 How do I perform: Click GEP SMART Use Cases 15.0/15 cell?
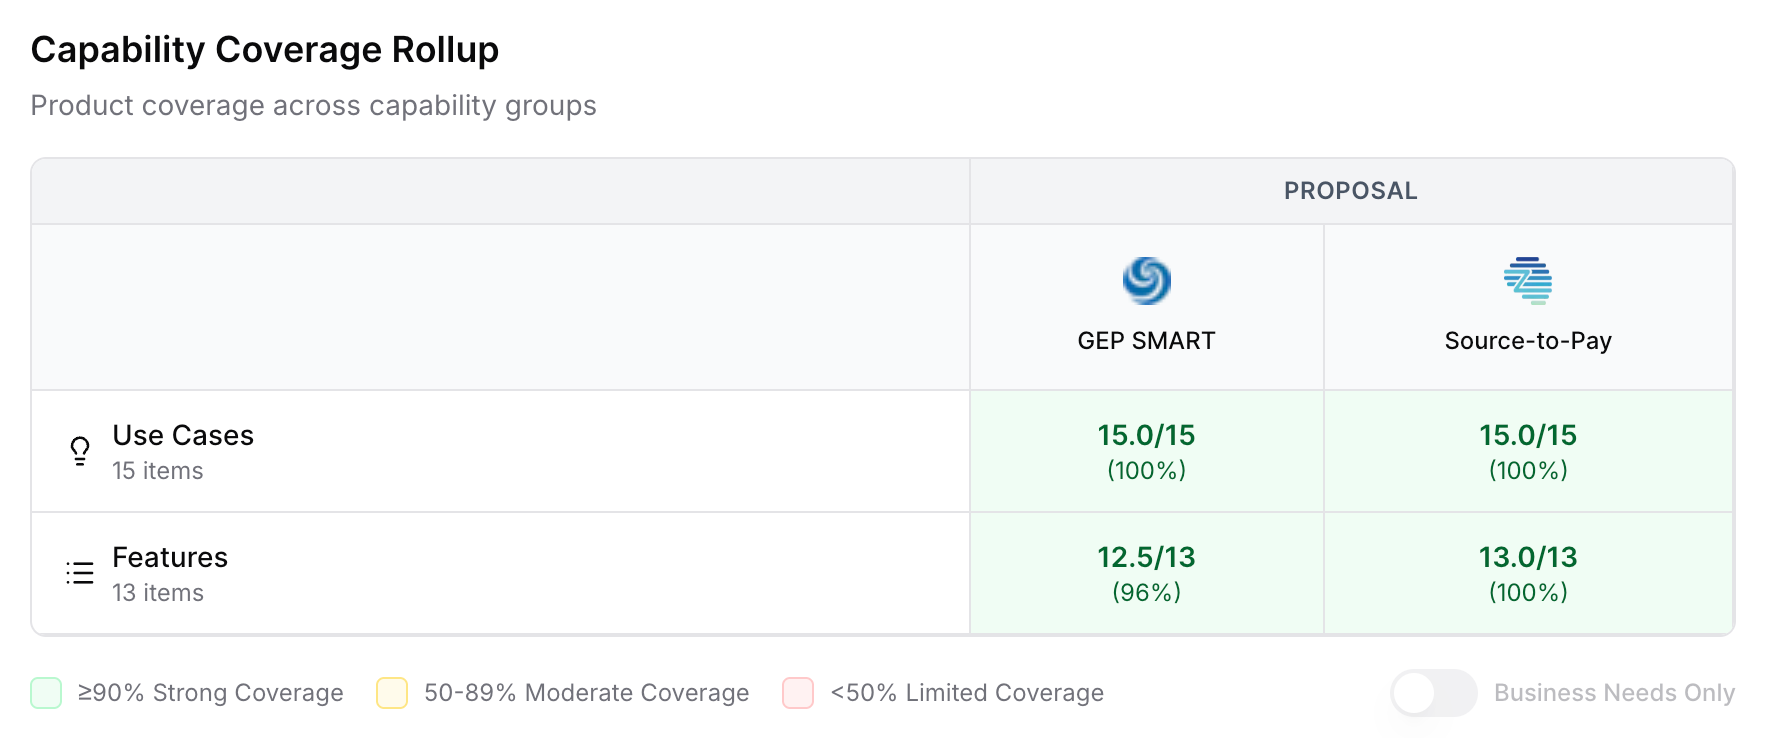pos(1146,451)
